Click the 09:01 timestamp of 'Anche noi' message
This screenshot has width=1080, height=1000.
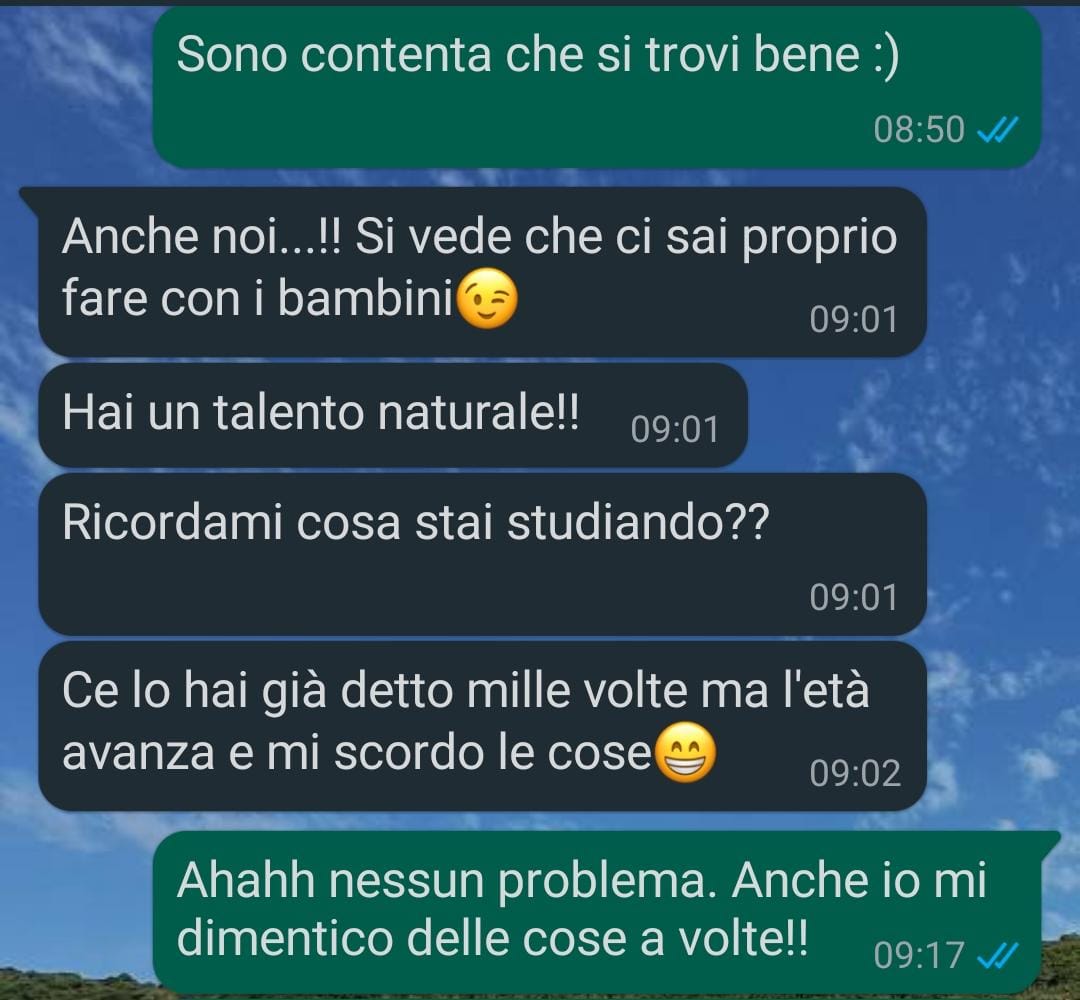pos(854,320)
